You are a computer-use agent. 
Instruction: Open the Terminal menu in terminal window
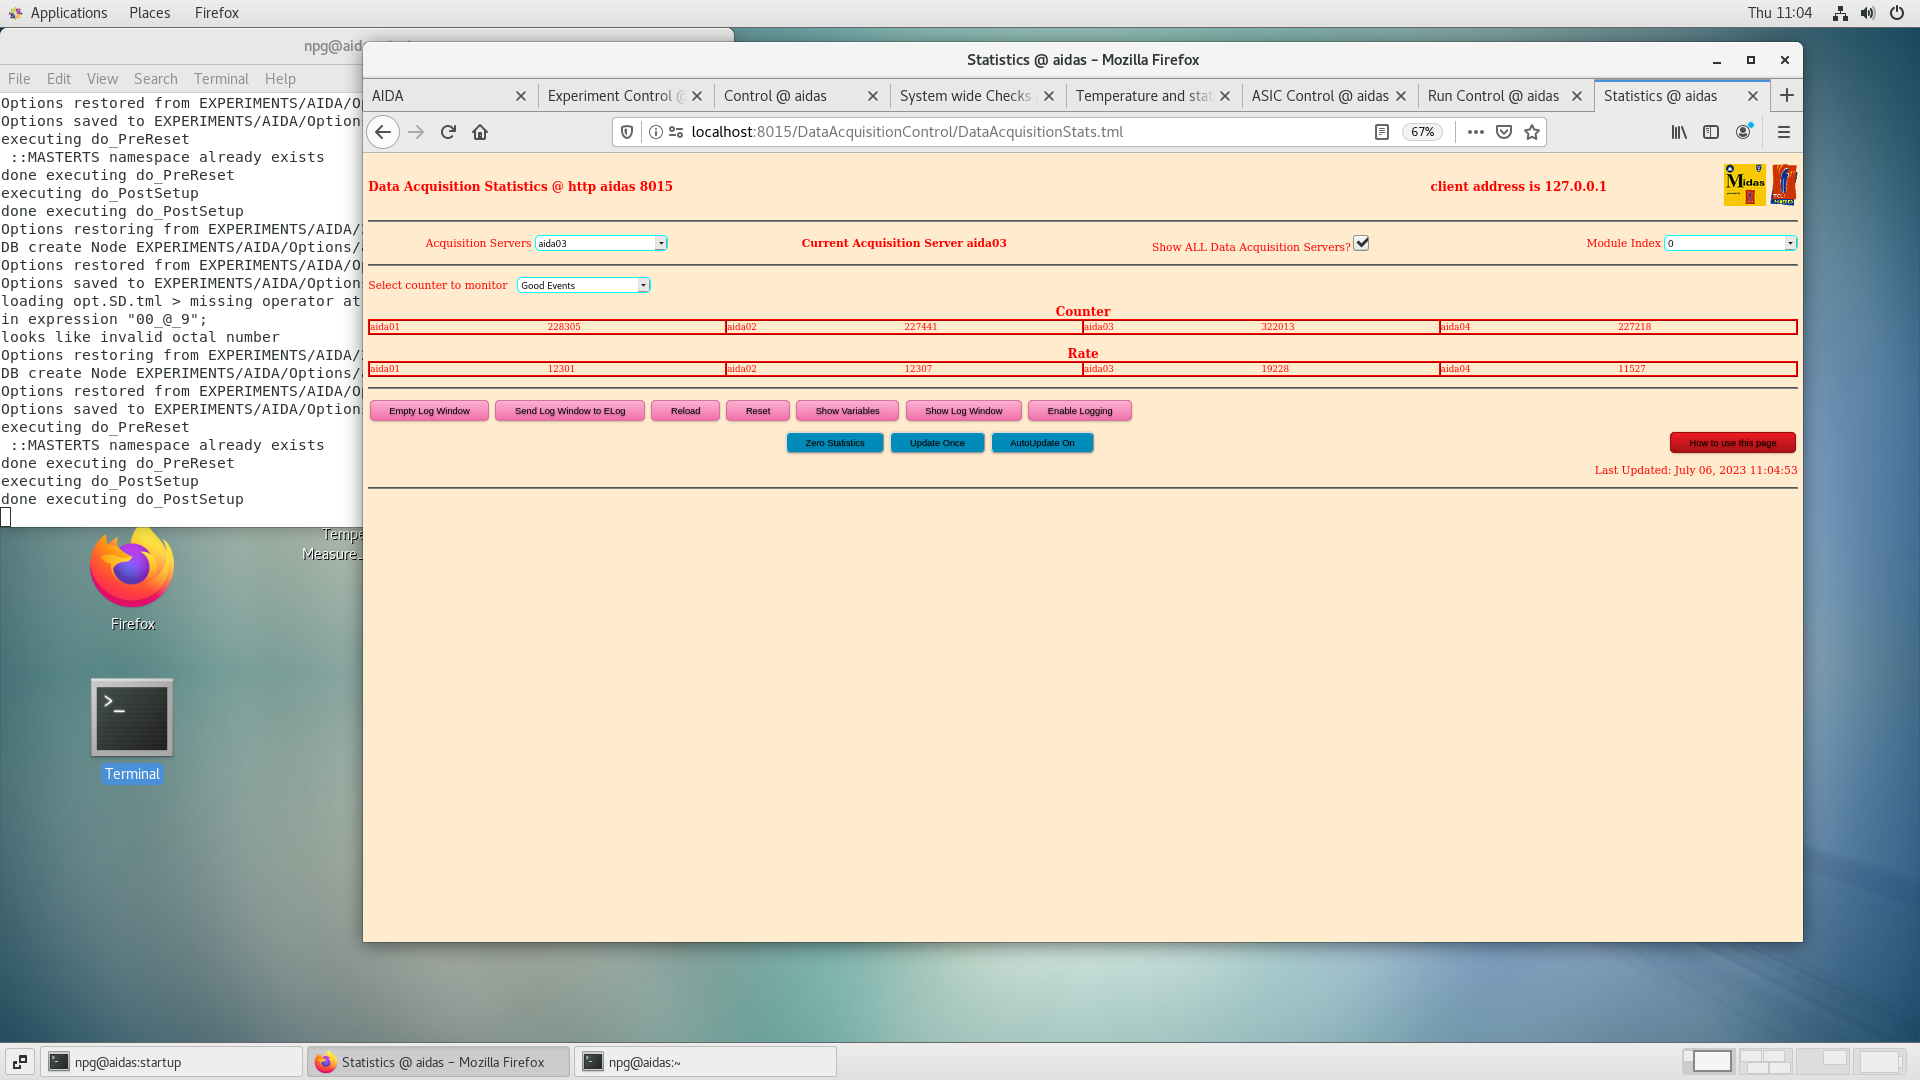point(221,79)
